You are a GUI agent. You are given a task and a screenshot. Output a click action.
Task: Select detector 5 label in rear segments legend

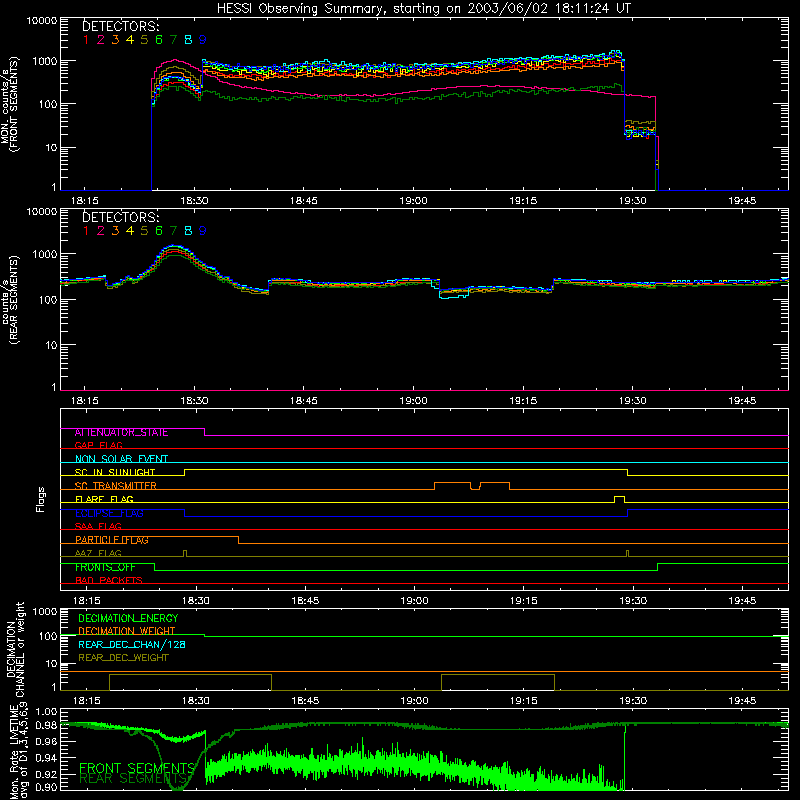pyautogui.click(x=144, y=231)
